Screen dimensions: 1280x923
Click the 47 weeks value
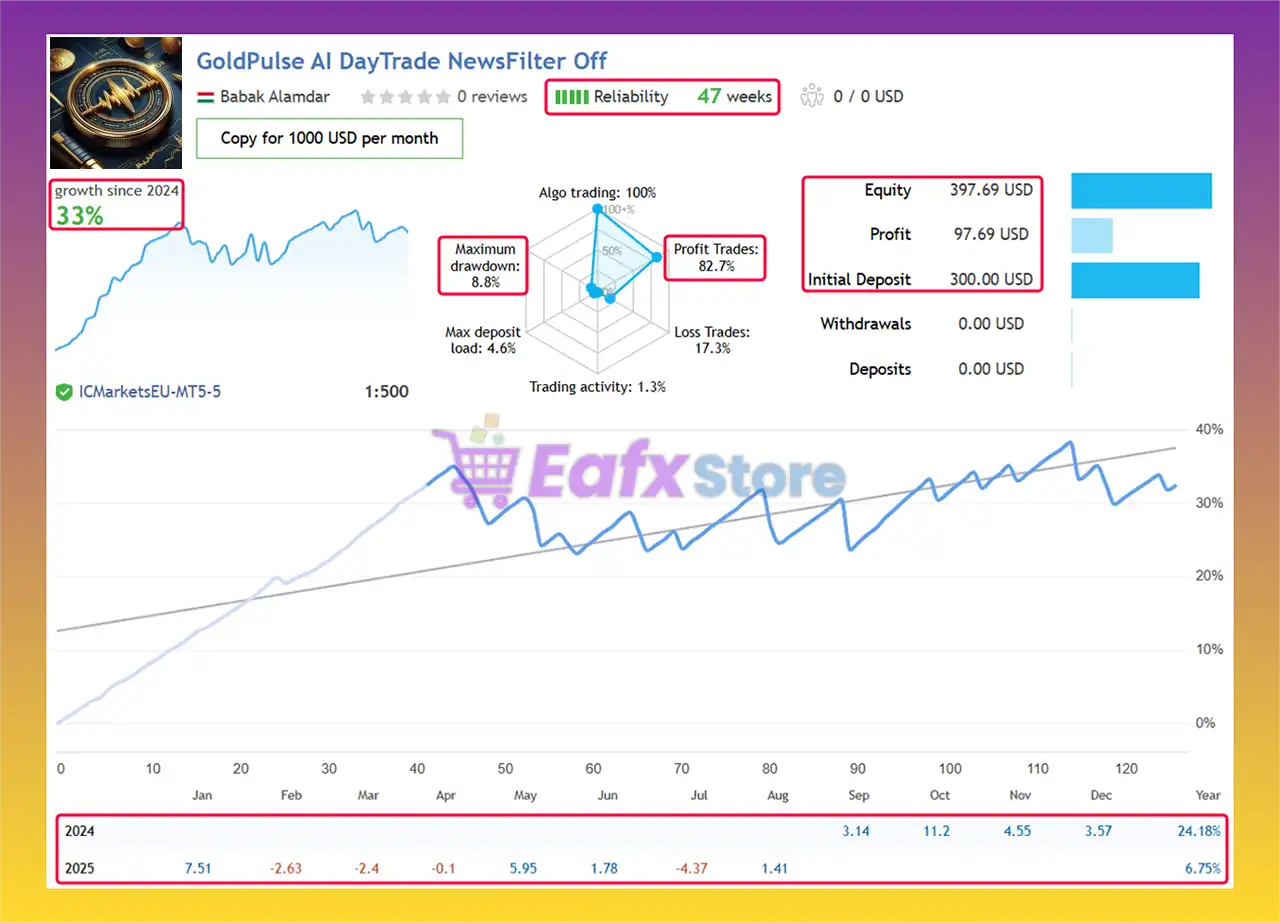735,97
